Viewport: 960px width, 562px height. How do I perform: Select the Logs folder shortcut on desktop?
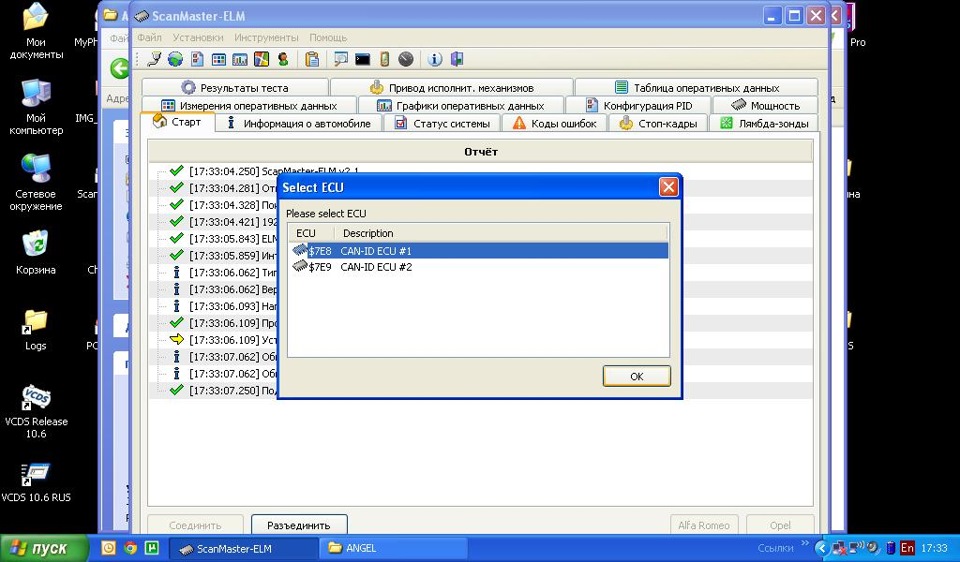(x=36, y=329)
